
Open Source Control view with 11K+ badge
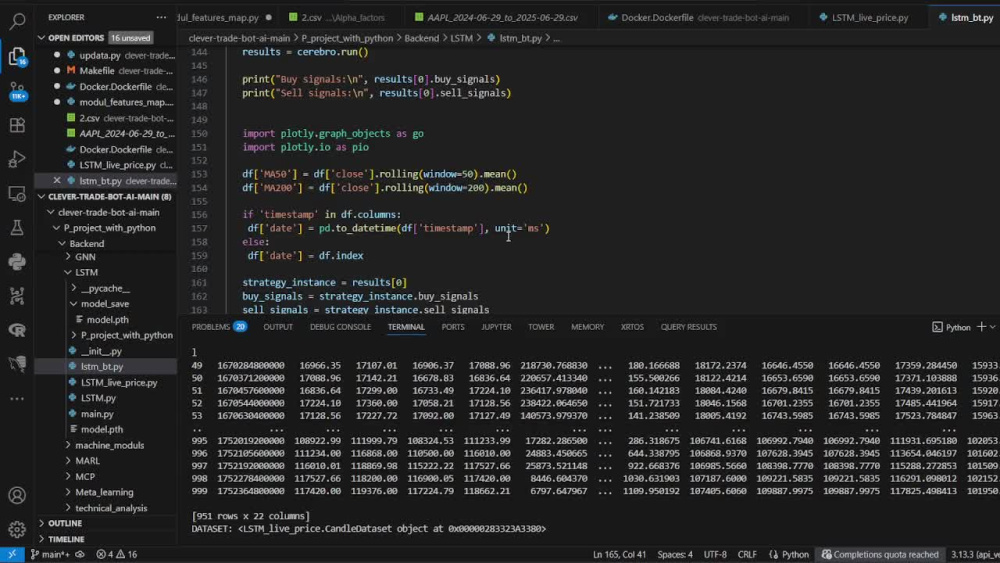[x=17, y=91]
